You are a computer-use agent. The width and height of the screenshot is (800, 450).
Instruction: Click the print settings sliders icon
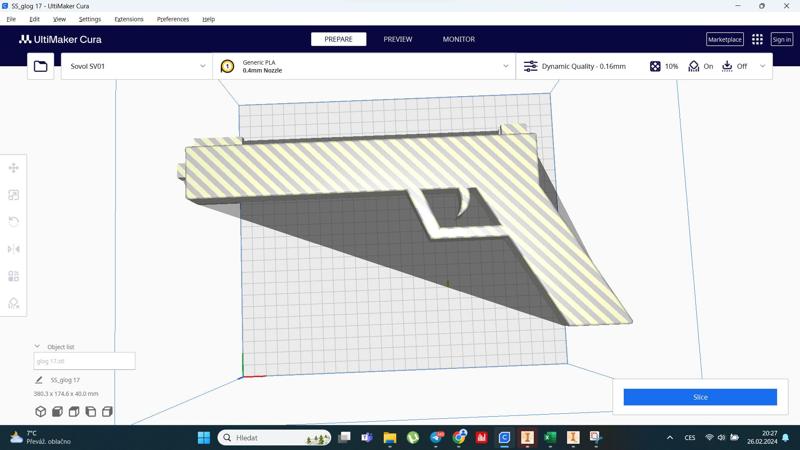point(531,66)
